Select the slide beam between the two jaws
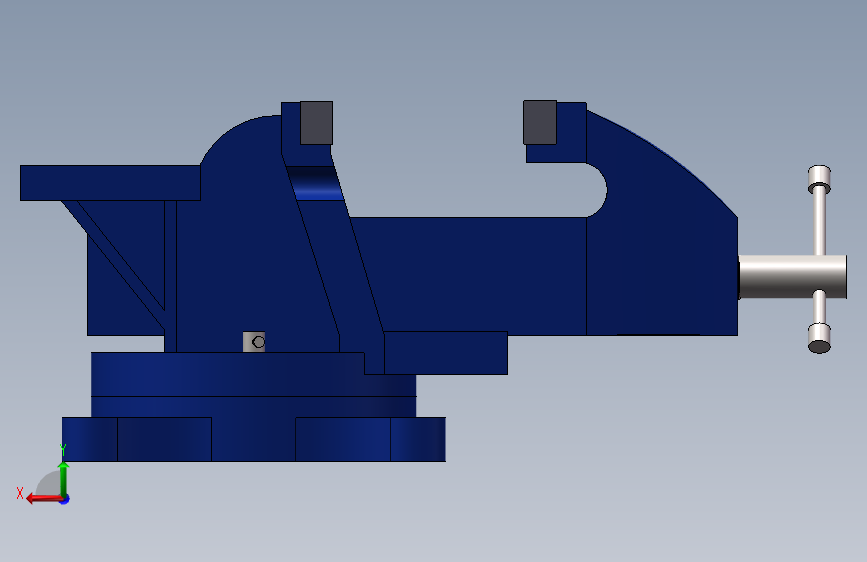This screenshot has height=562, width=867. coord(470,275)
